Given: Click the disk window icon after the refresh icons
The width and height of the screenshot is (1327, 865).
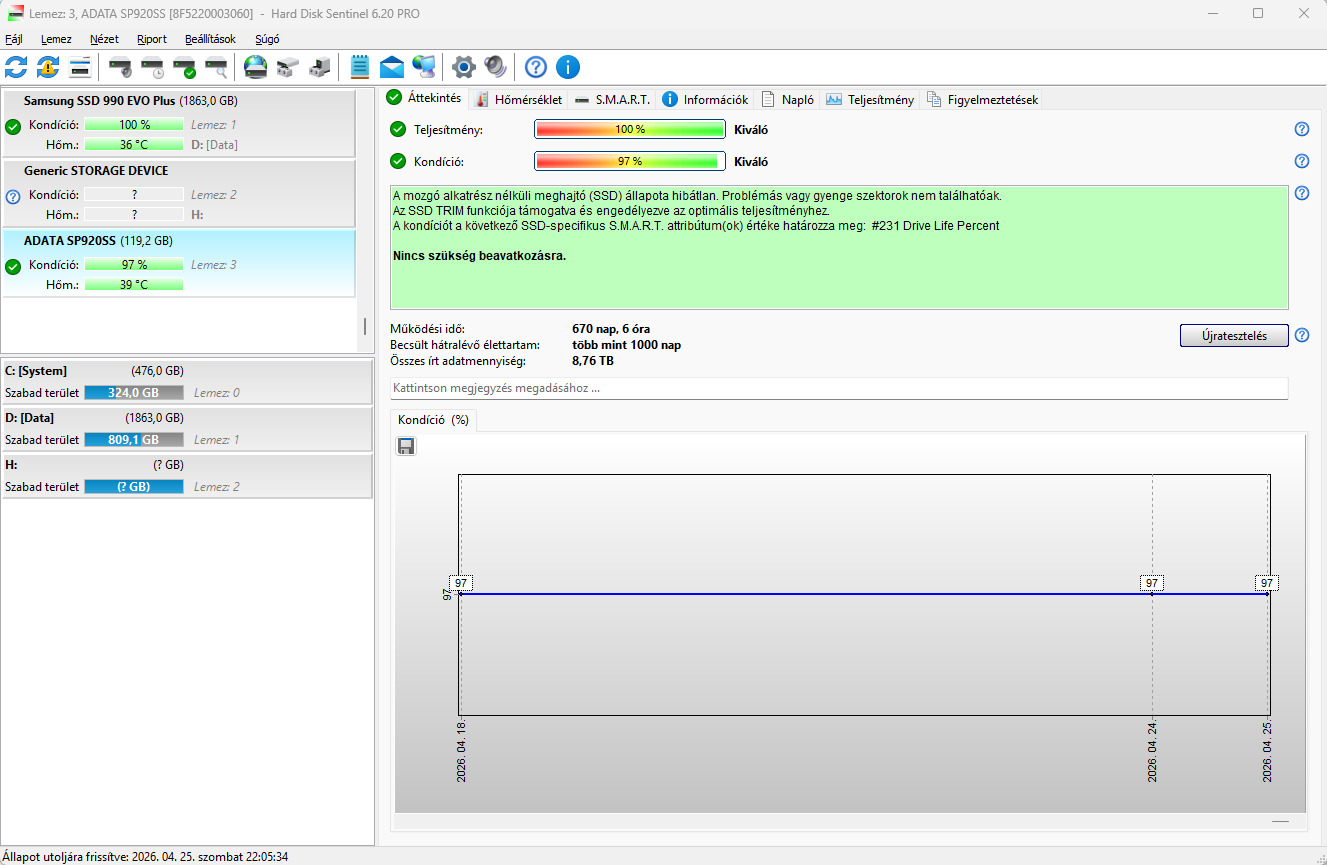Looking at the screenshot, I should pos(80,67).
